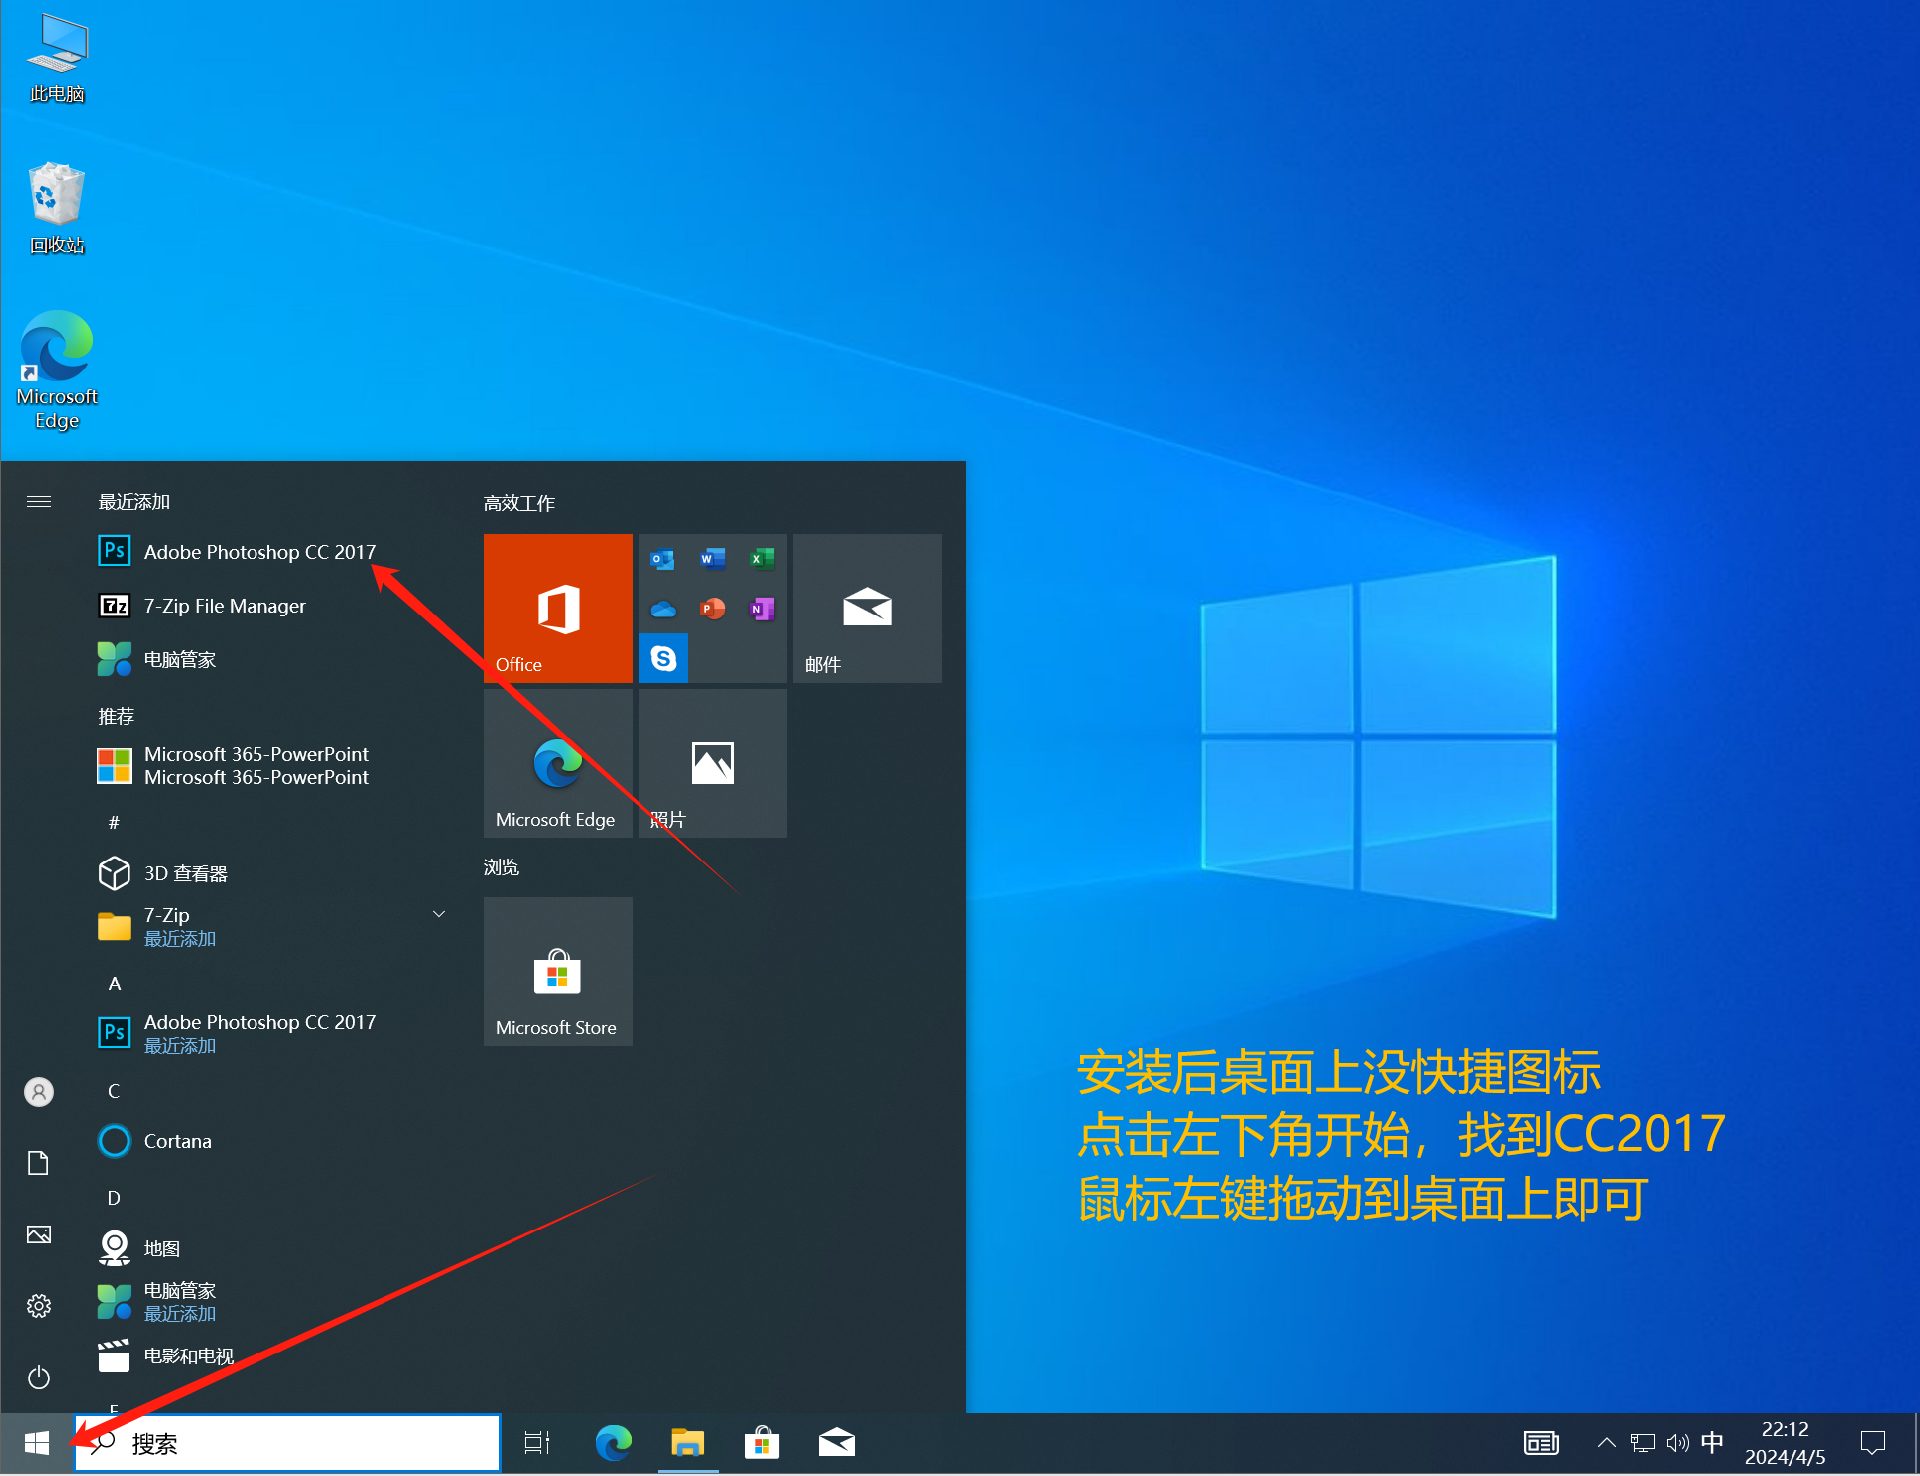The height and width of the screenshot is (1476, 1920).
Task: Open the Microsoft Edge tile
Action: 558,763
